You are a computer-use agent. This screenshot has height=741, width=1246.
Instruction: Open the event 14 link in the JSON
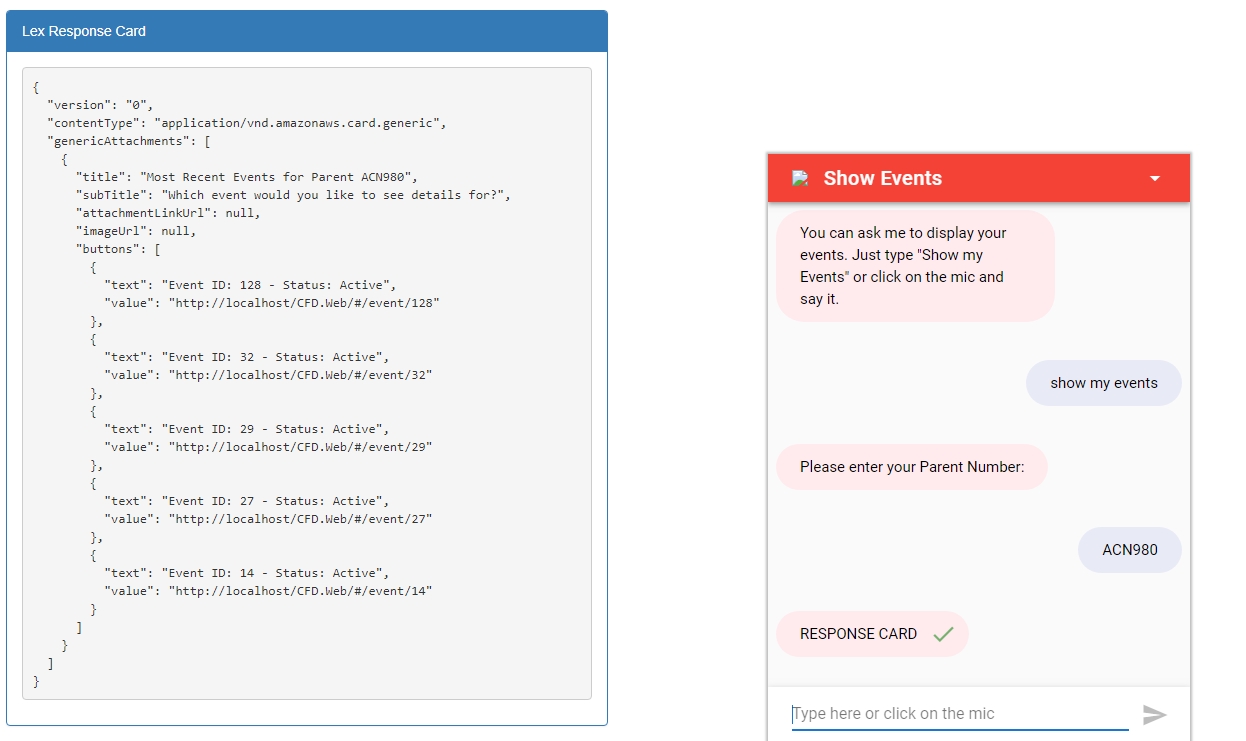point(340,590)
